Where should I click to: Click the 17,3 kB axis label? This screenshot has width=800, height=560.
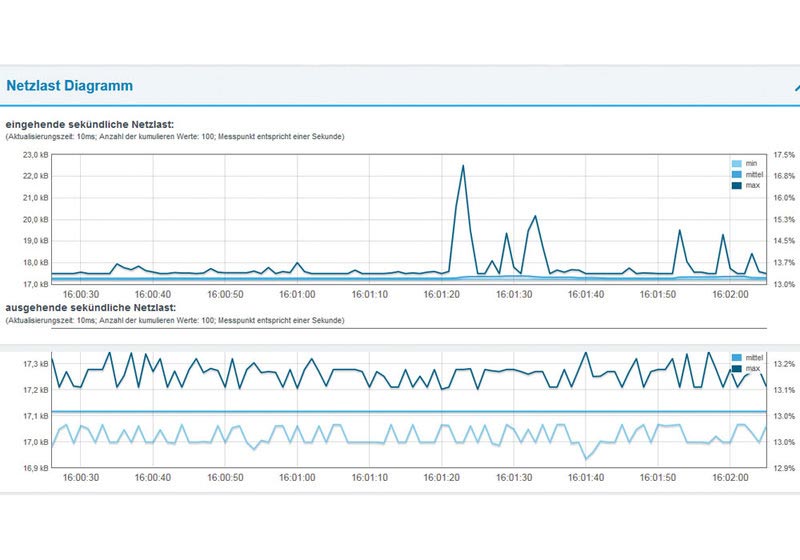[x=36, y=364]
